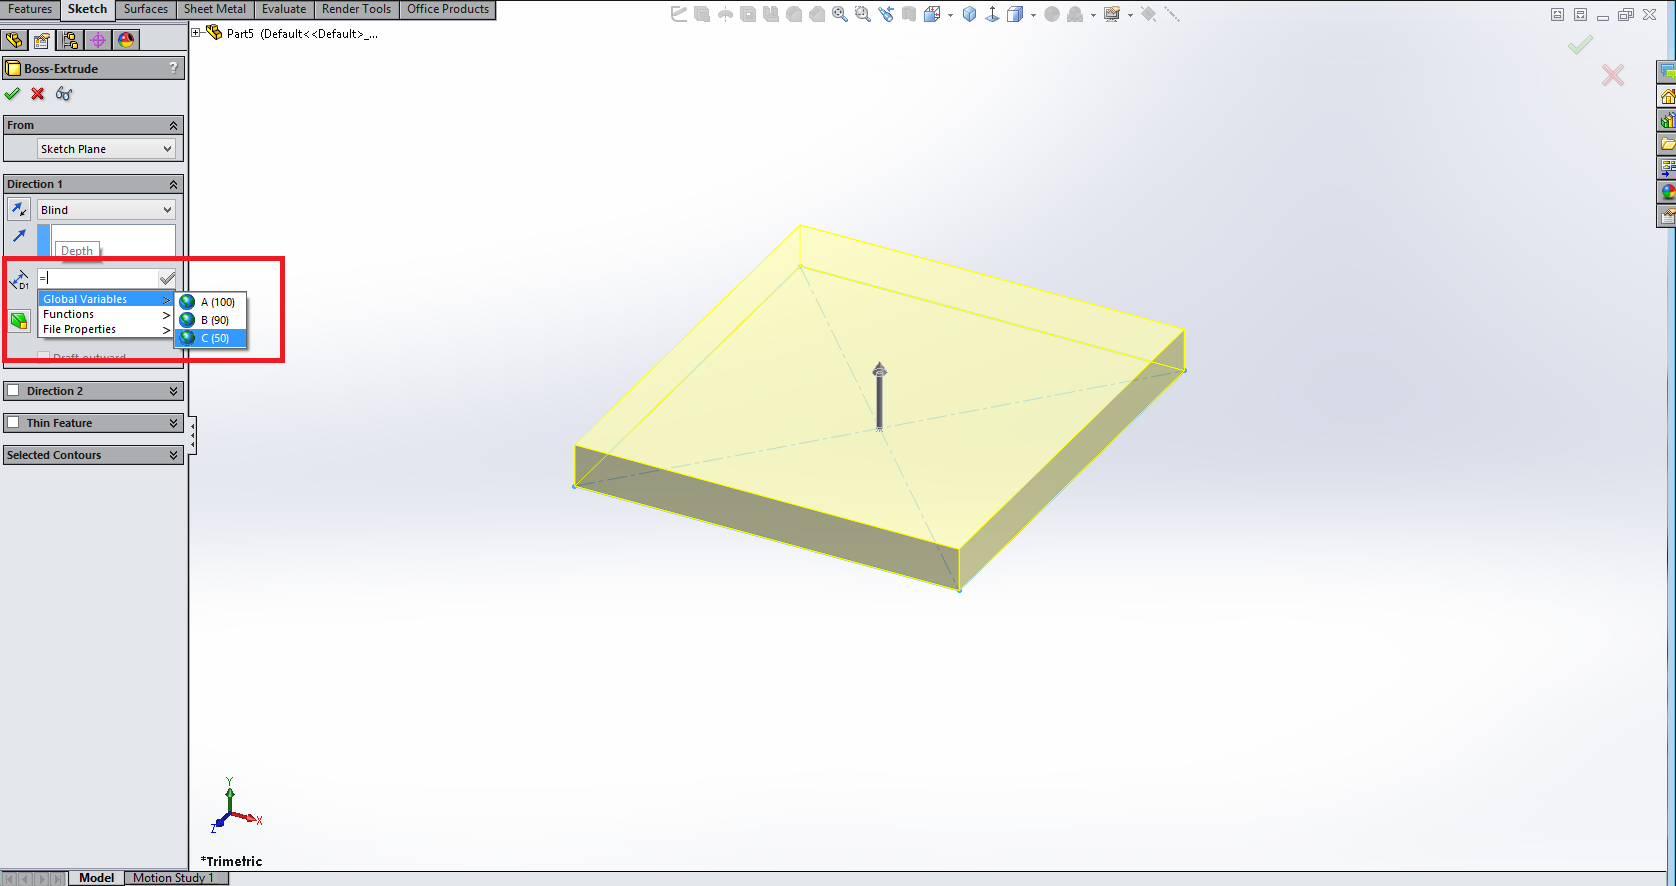
Task: Enable Direction 2 checkbox
Action: pyautogui.click(x=13, y=391)
